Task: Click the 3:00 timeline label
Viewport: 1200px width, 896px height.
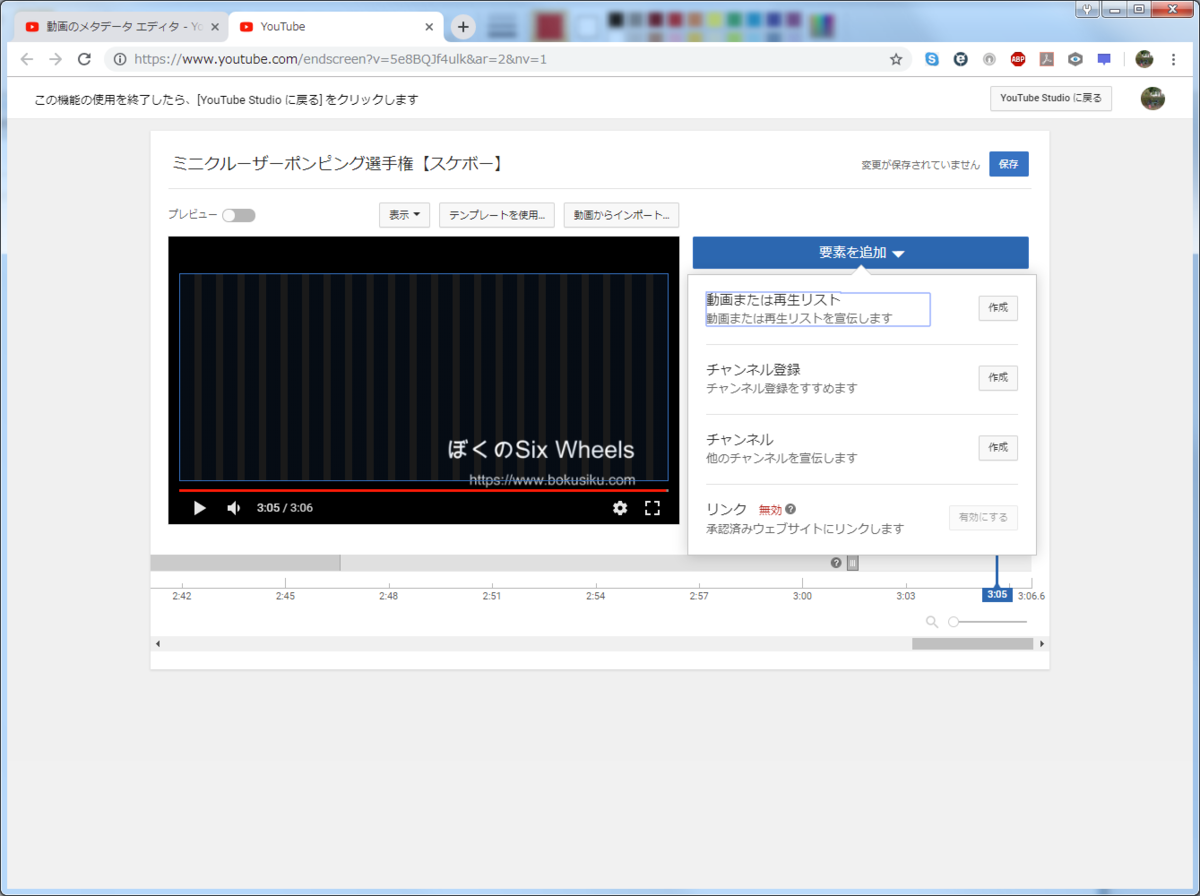Action: [802, 596]
